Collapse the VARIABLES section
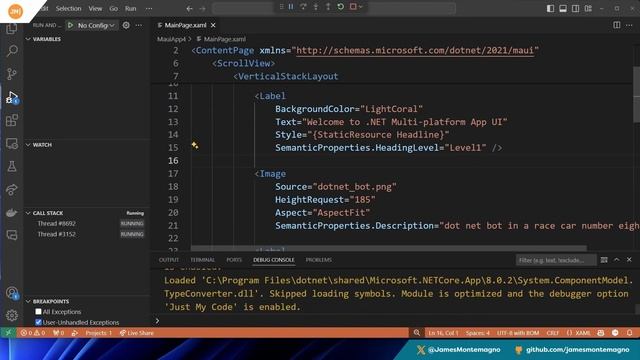Screen dimensions: 640x360 [28, 39]
